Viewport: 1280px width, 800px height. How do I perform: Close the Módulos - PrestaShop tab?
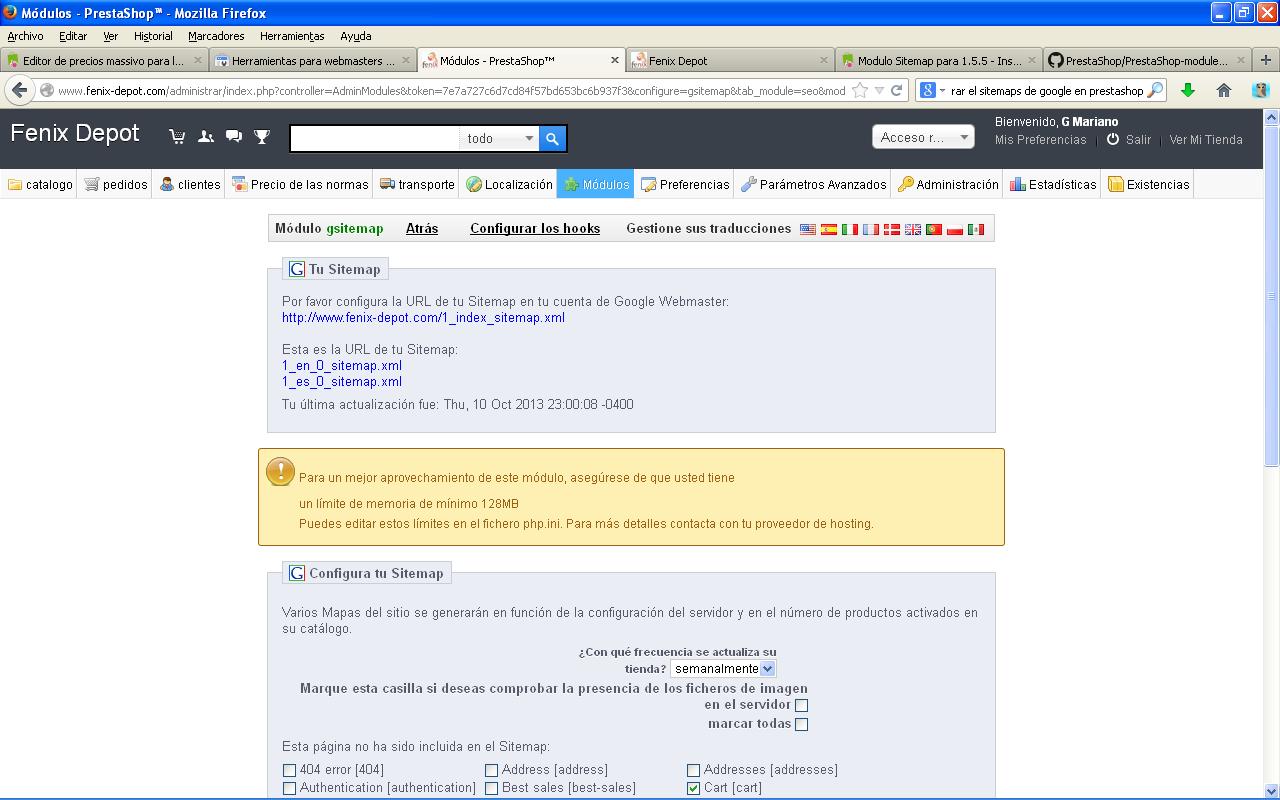pyautogui.click(x=615, y=60)
